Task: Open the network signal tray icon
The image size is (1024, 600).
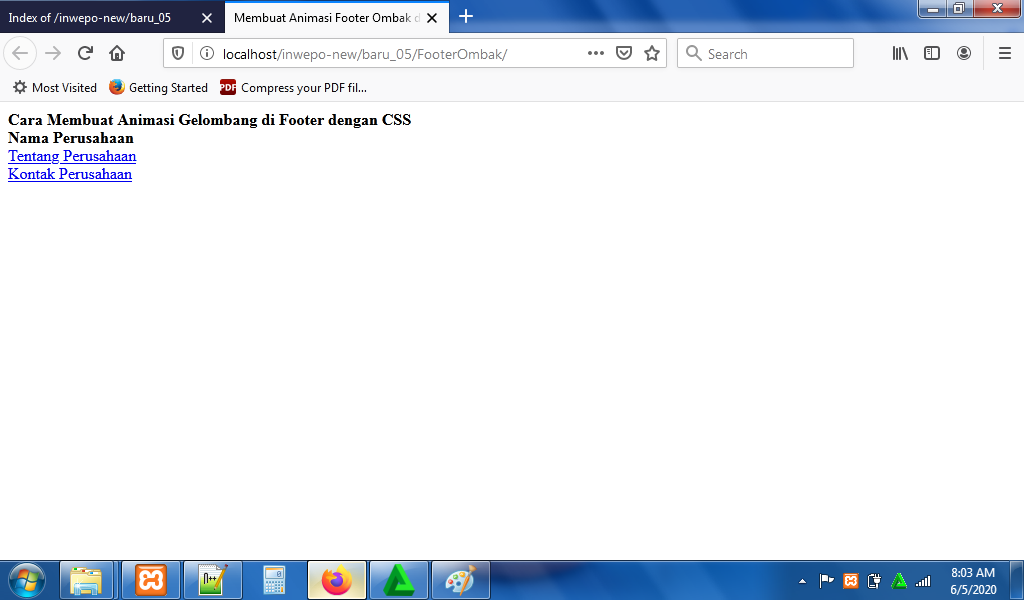Action: tap(923, 580)
